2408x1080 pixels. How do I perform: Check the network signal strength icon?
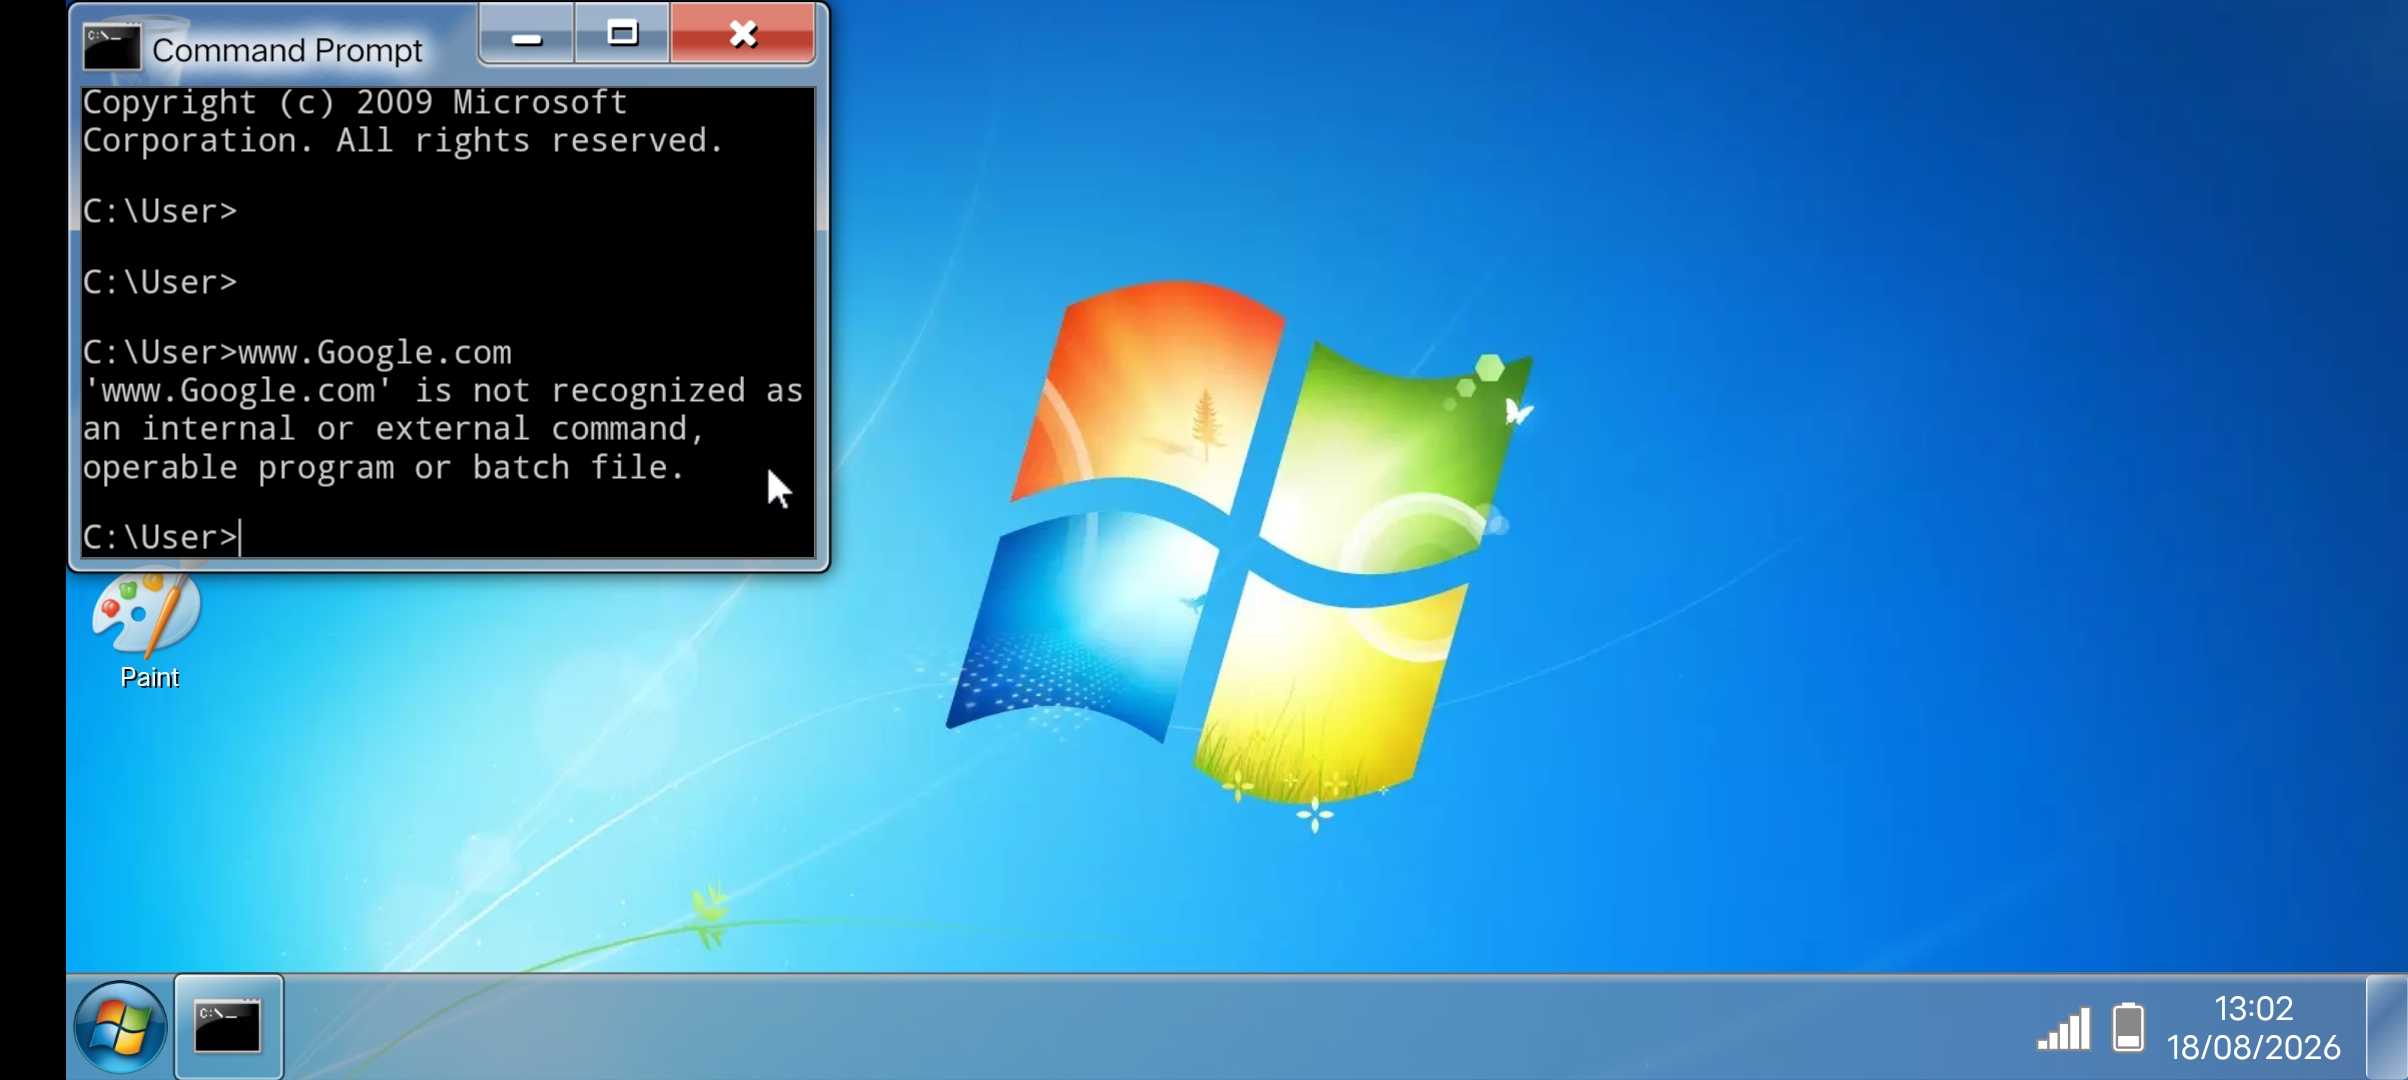[x=2063, y=1029]
